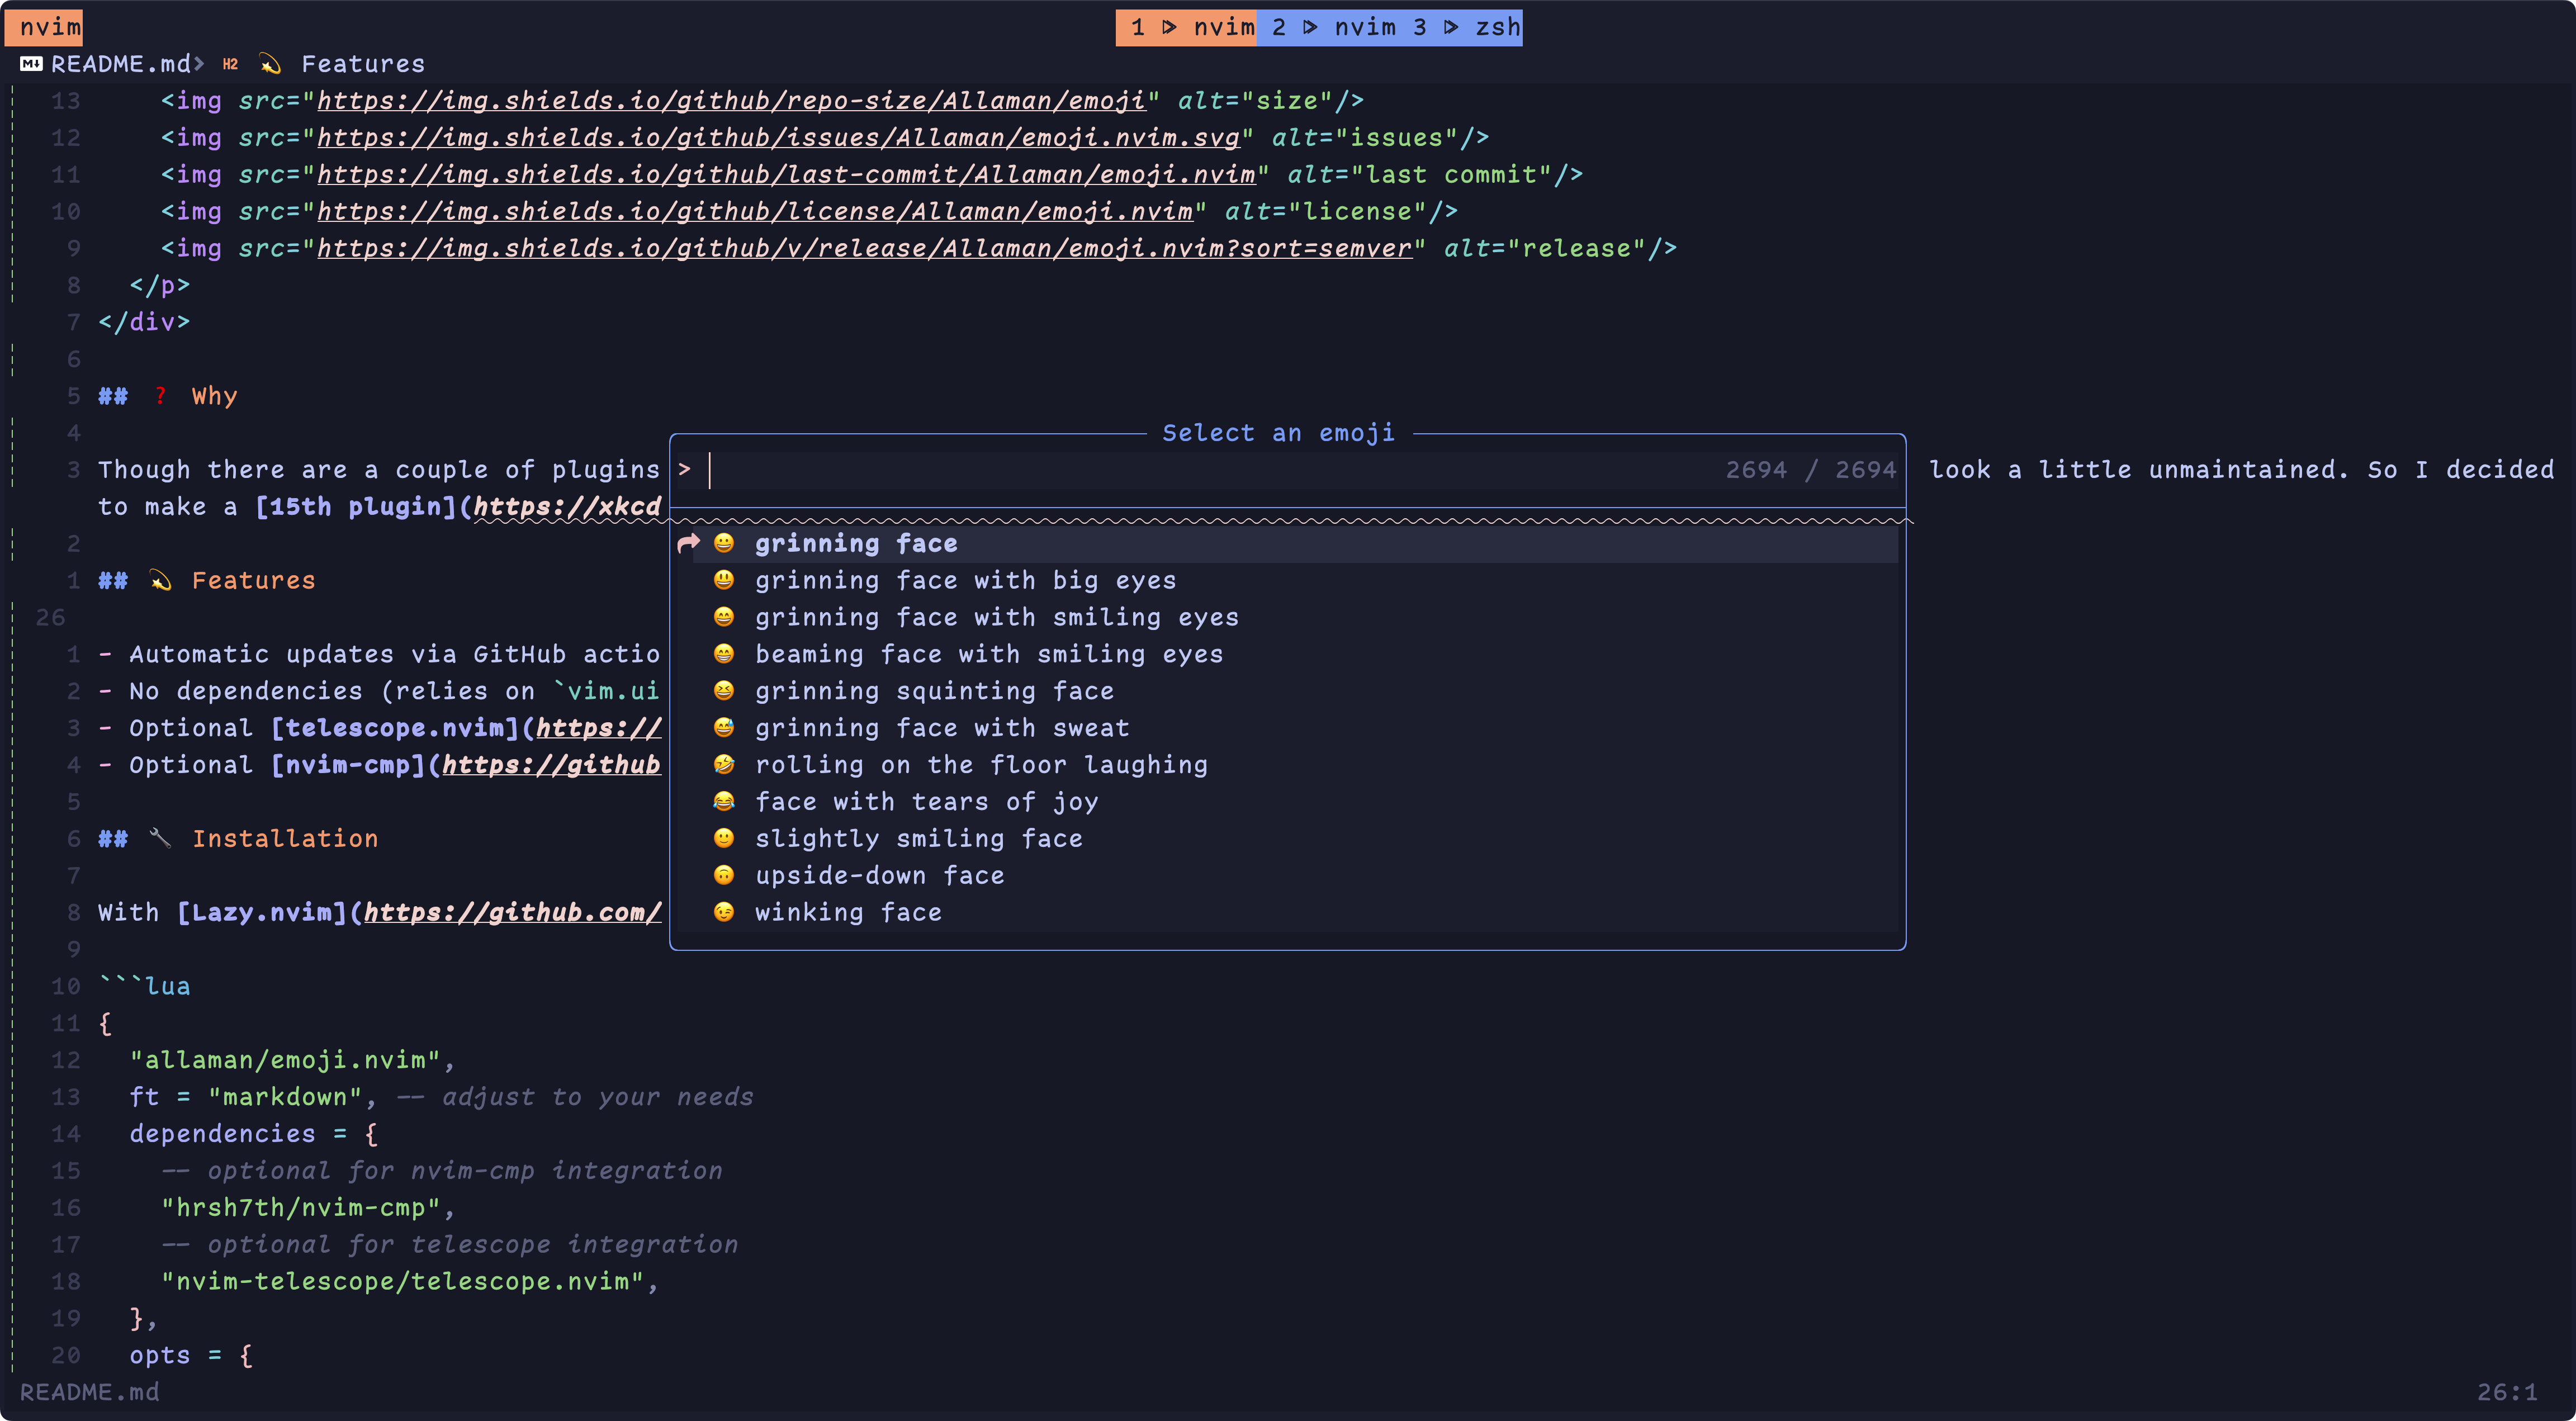Click the markdown file icon beside README.md
Screen dimensions: 2576x1421
click(31, 64)
